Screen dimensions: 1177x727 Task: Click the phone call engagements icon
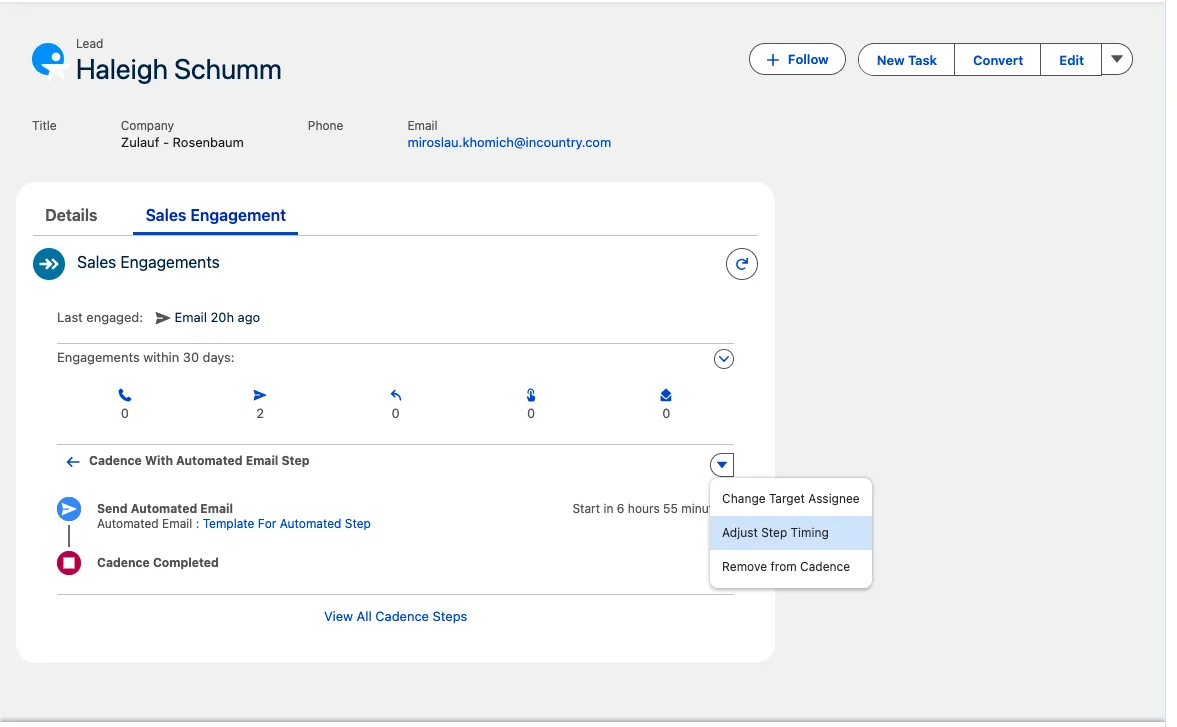125,395
